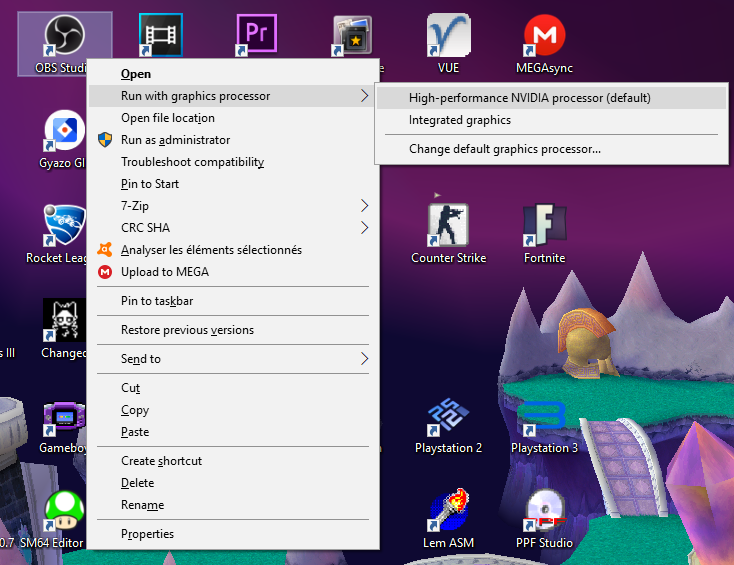
Task: Expand the Run with graphics processor arrow
Action: (x=365, y=95)
